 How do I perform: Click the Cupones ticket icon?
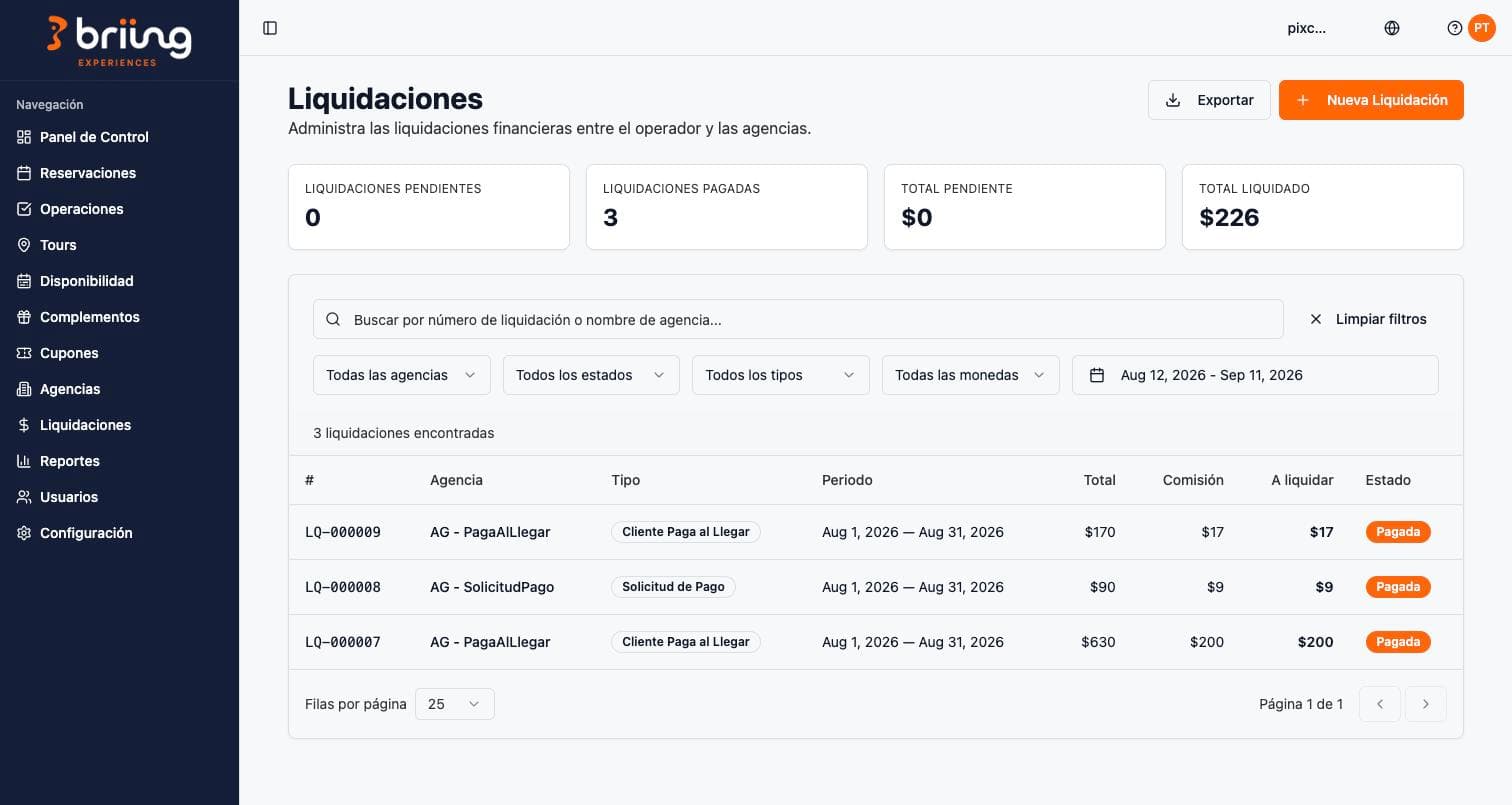pyautogui.click(x=24, y=353)
